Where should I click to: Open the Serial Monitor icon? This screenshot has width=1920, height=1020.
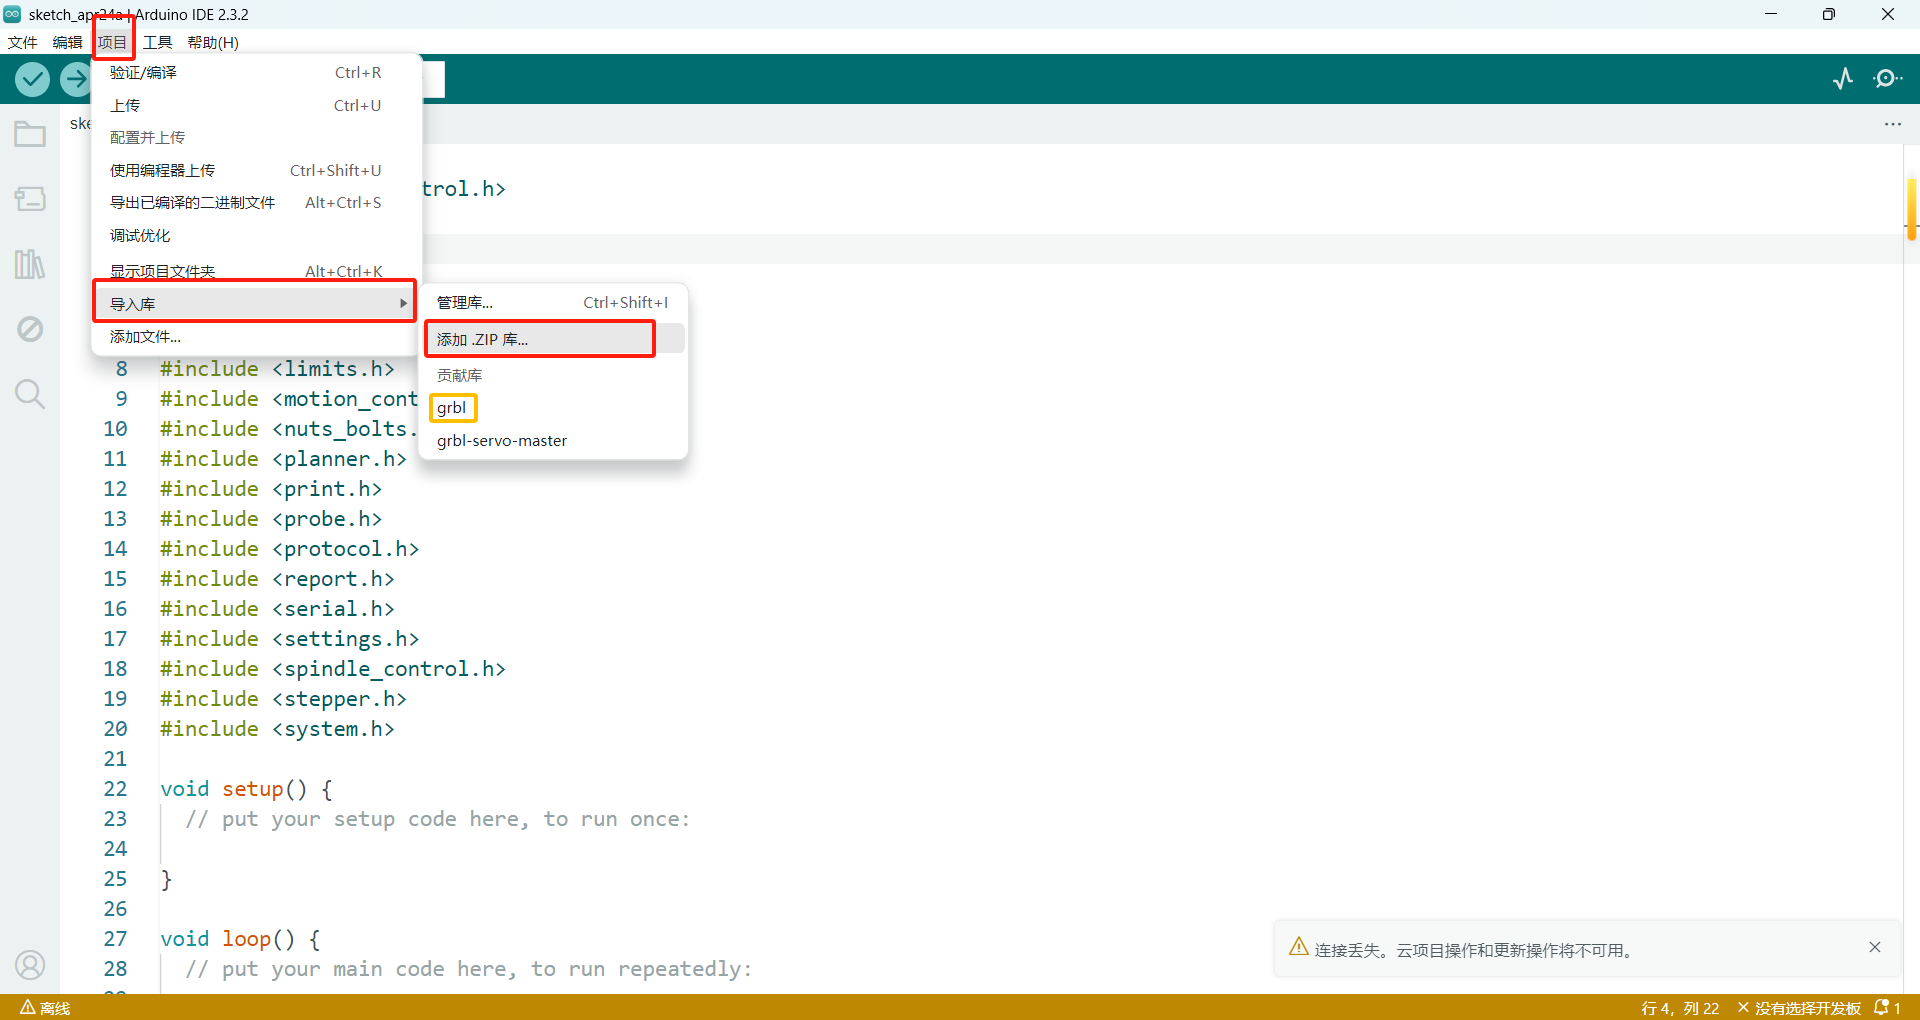coord(1887,79)
